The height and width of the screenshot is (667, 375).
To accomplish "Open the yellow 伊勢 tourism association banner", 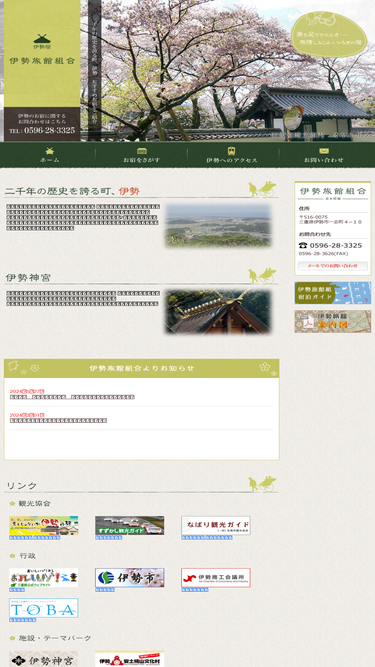I will tap(44, 525).
